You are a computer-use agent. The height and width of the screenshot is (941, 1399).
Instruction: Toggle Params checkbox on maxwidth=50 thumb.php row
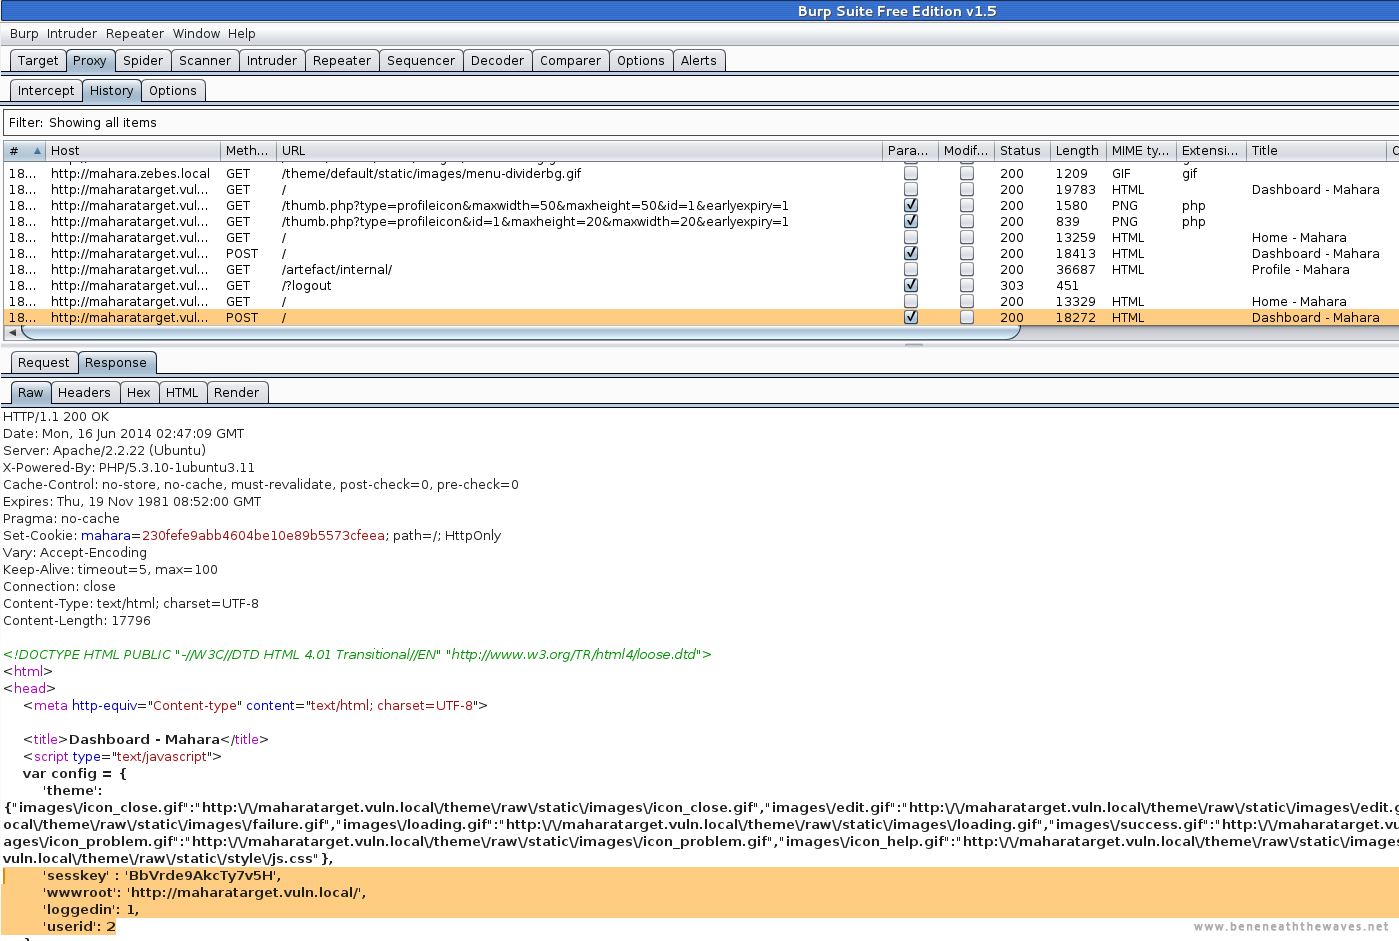pos(911,205)
